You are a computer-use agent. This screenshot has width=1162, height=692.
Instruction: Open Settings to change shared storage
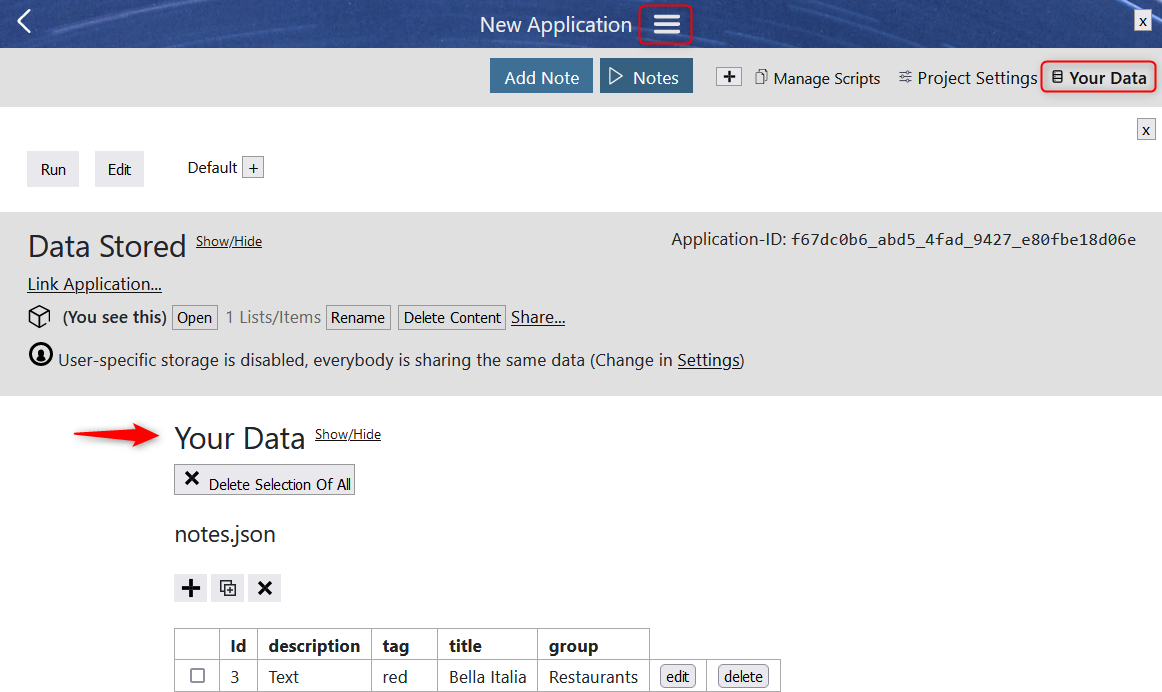[x=708, y=360]
